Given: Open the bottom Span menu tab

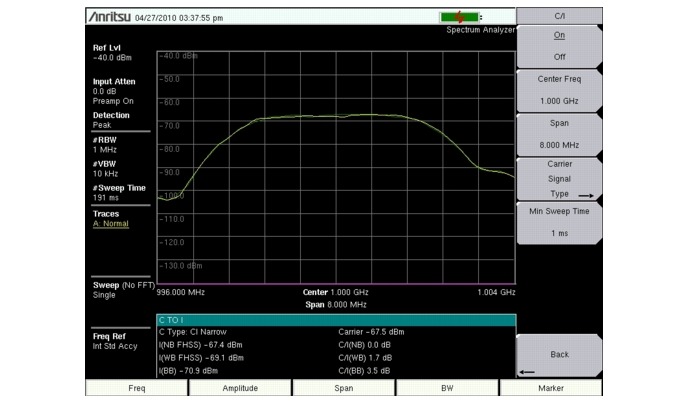Looking at the screenshot, I should tap(344, 388).
